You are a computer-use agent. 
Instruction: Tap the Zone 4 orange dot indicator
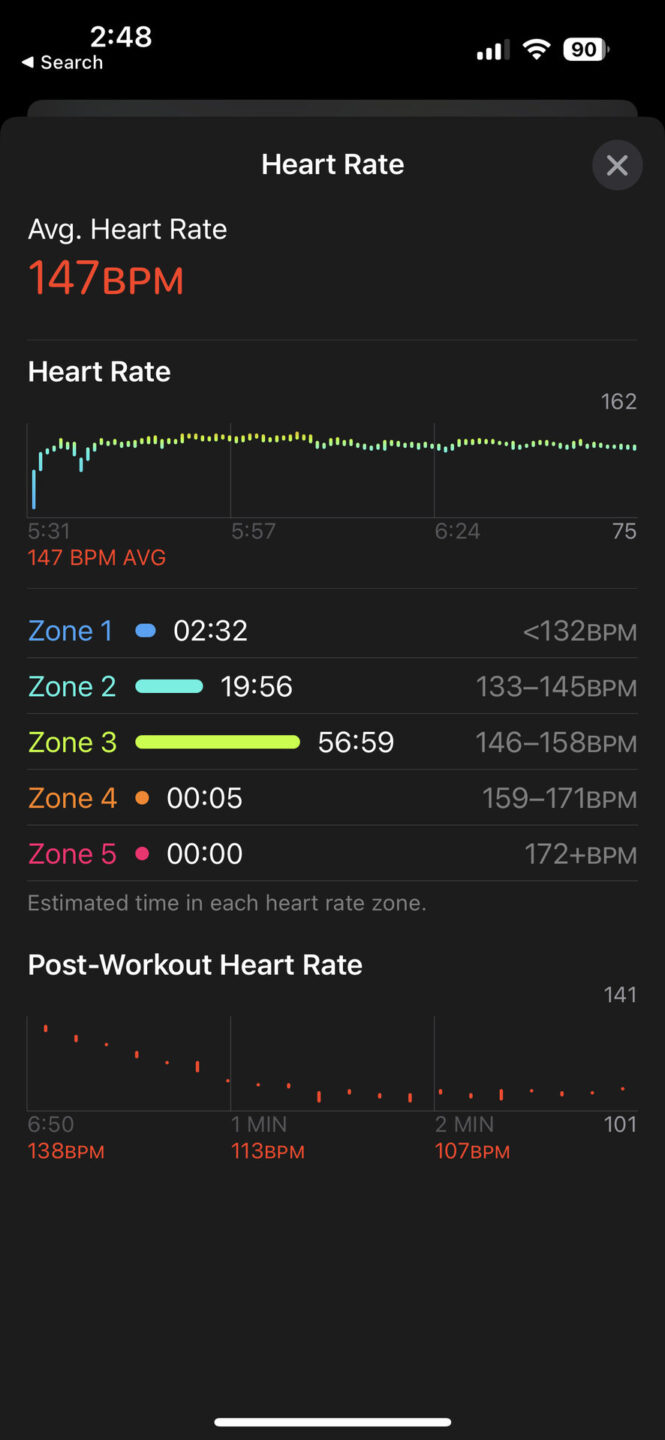point(140,798)
